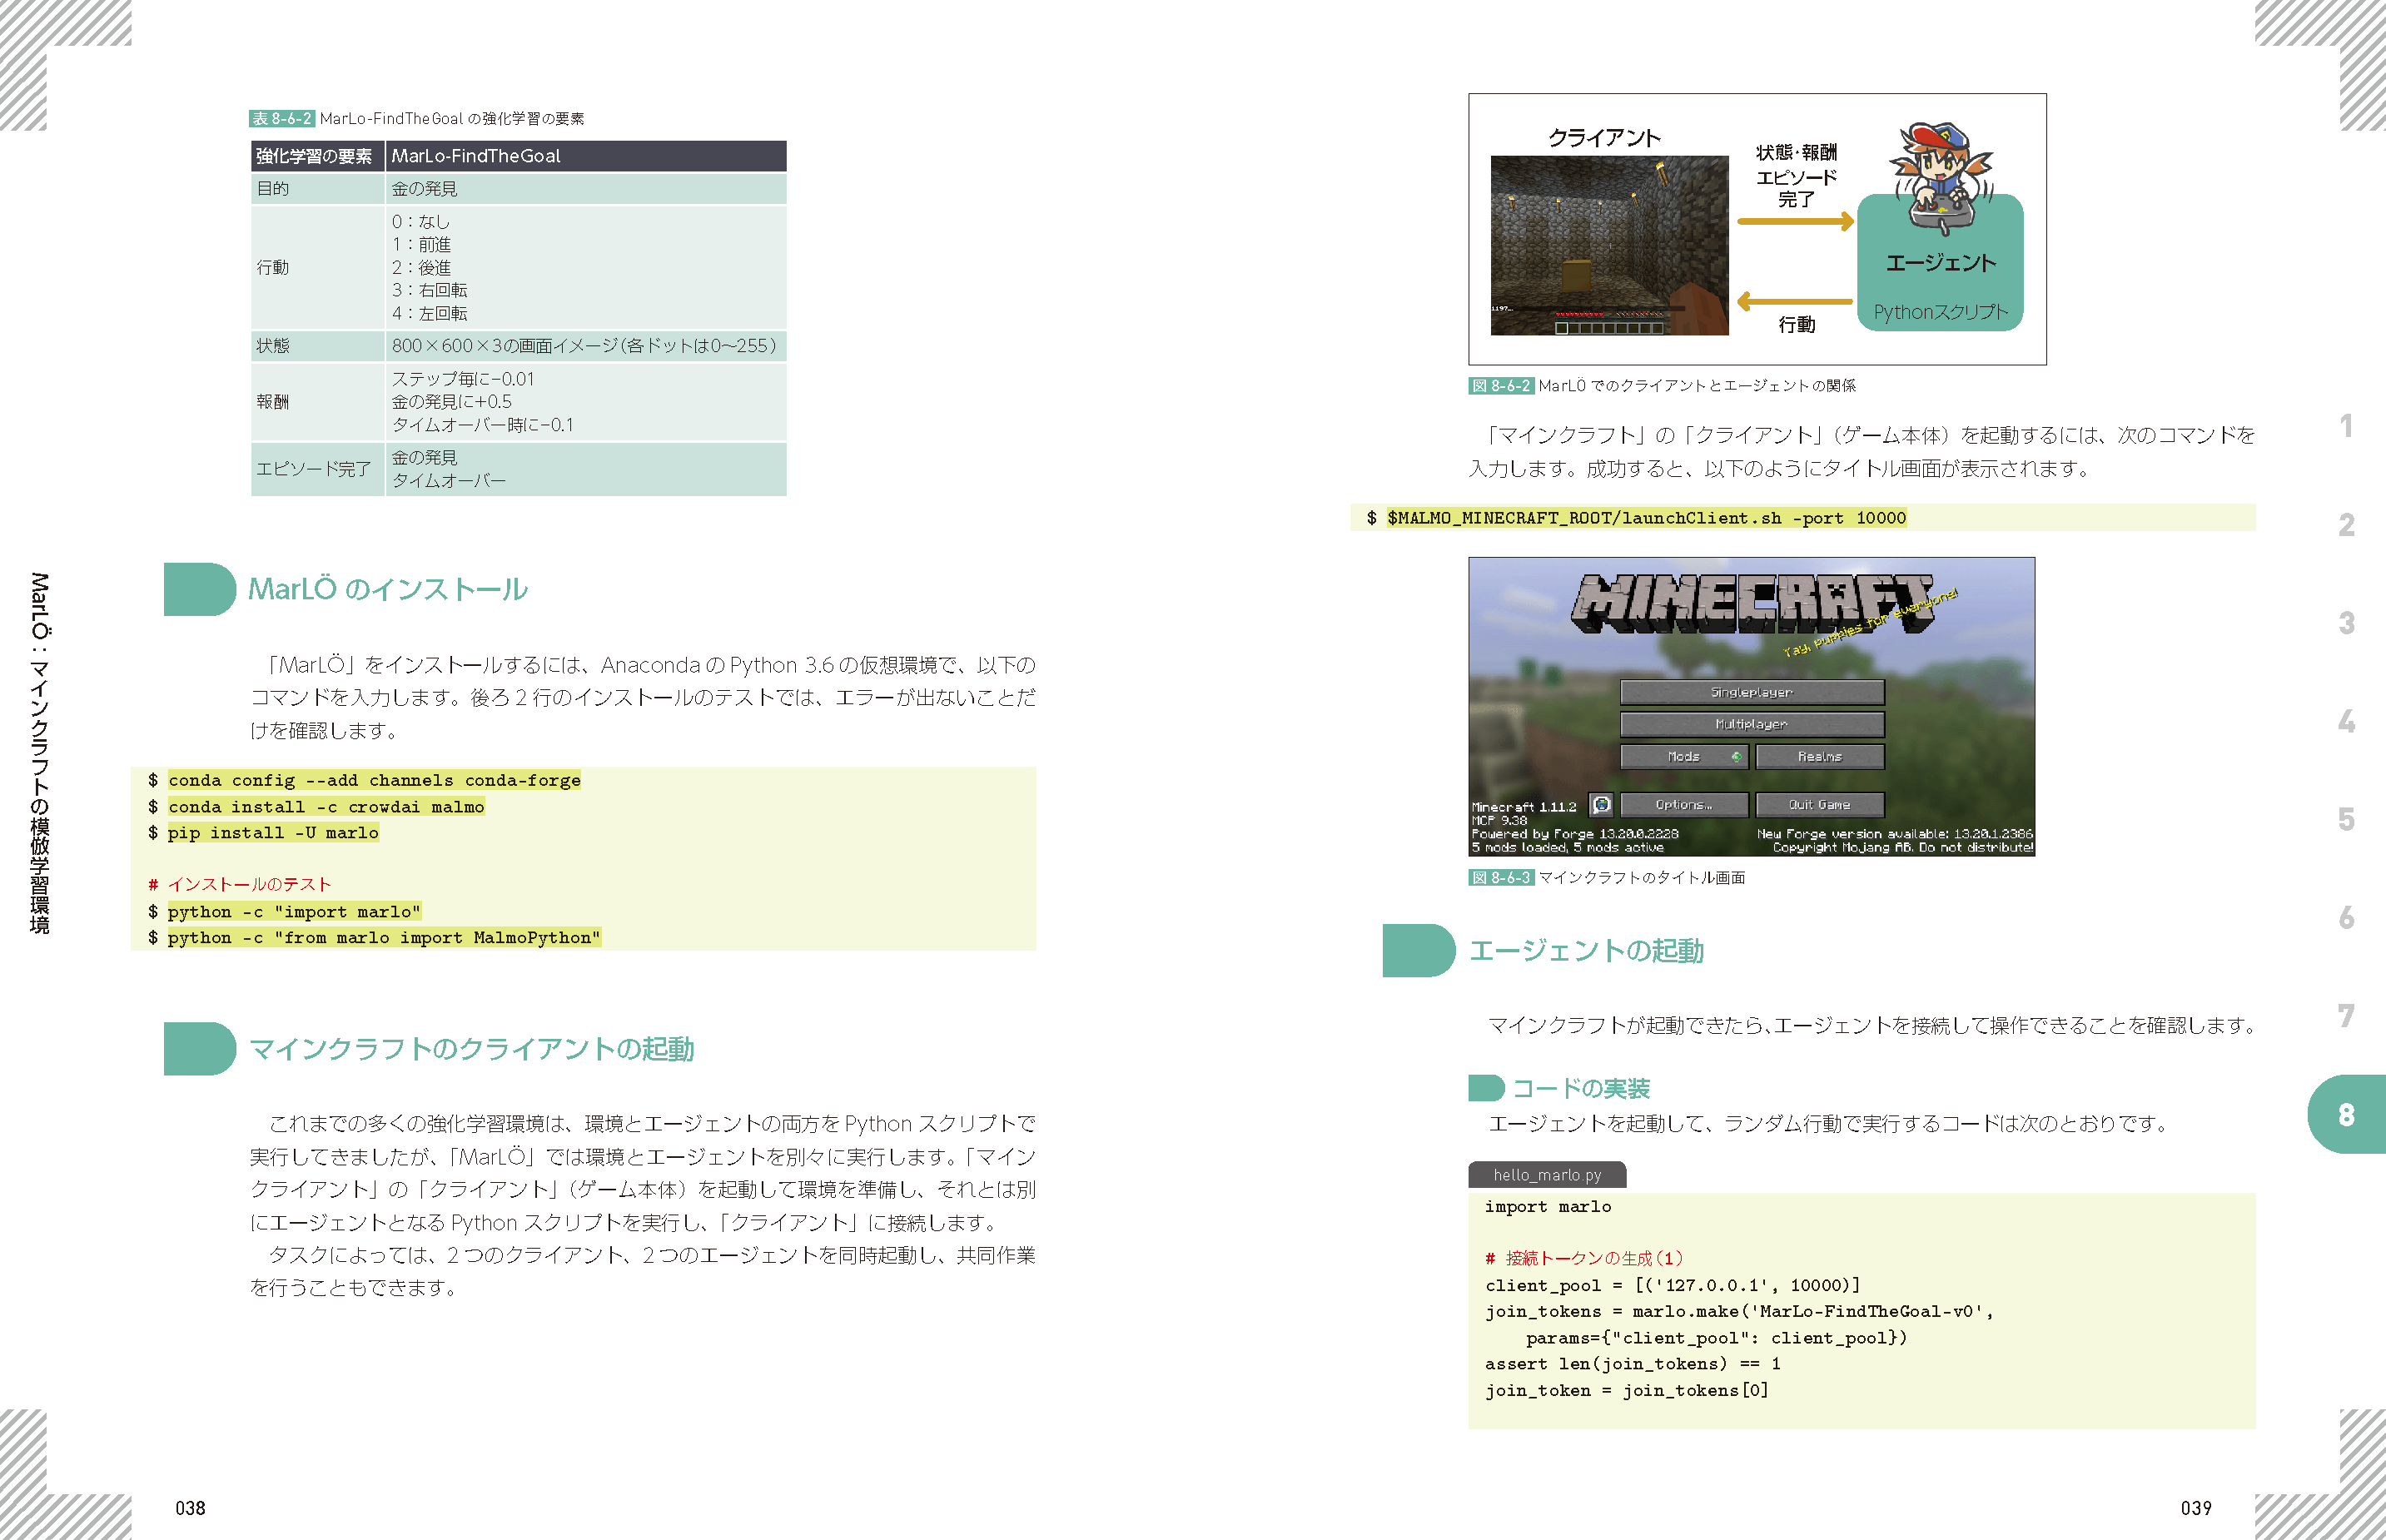Screen dimensions: 2386x1540
Task: Click the teal marker beside MarLÖ のインストール heading
Action: [x=199, y=589]
